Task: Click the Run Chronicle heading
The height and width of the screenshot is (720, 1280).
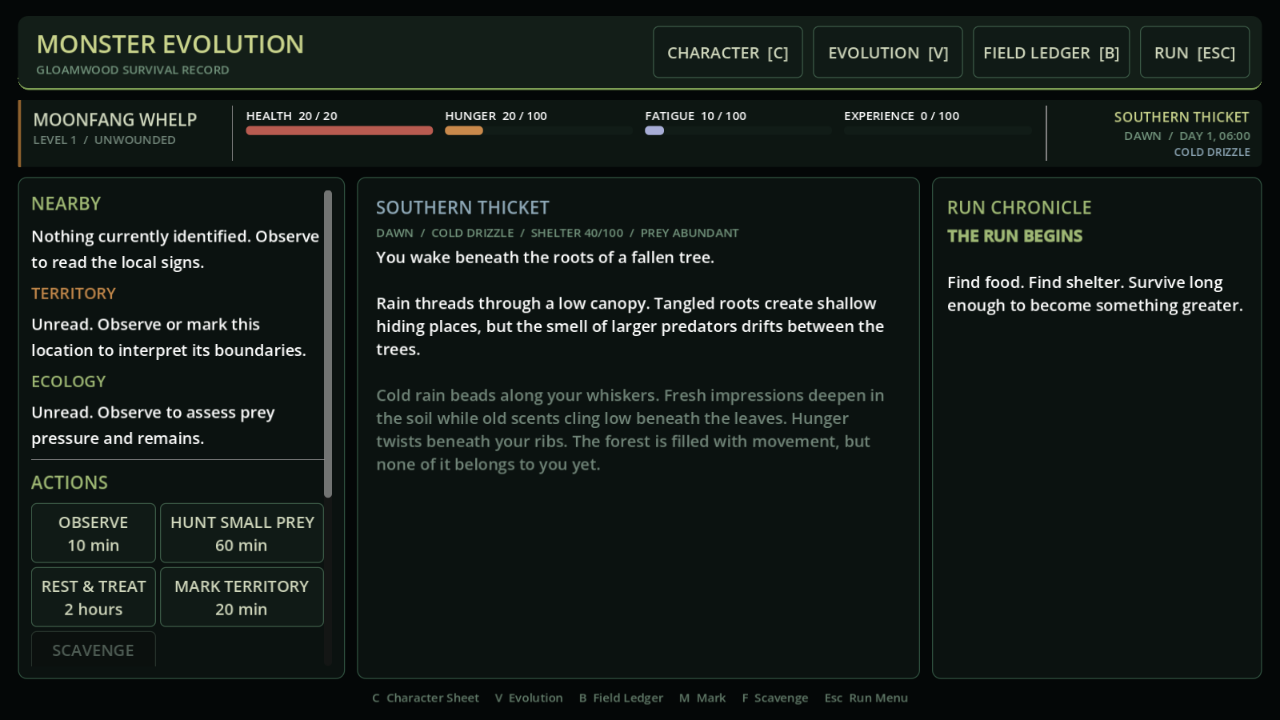Action: click(x=1019, y=208)
